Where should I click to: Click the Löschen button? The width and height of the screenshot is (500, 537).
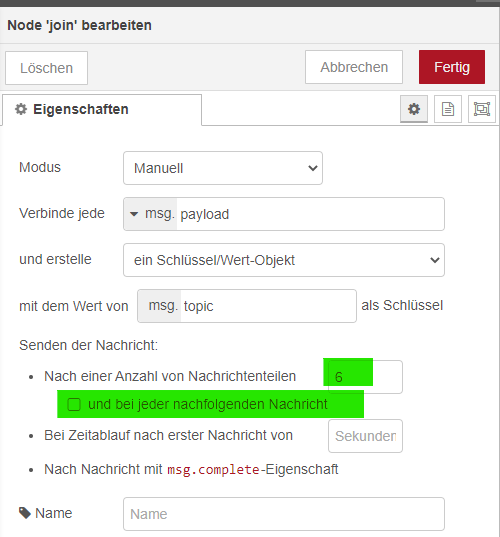click(47, 68)
